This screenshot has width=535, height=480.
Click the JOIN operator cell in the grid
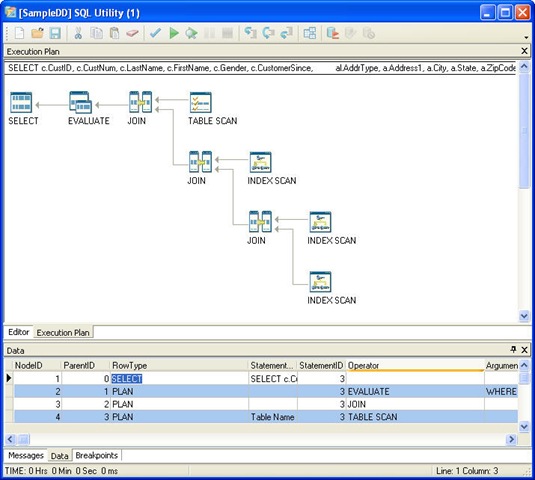tap(415, 404)
